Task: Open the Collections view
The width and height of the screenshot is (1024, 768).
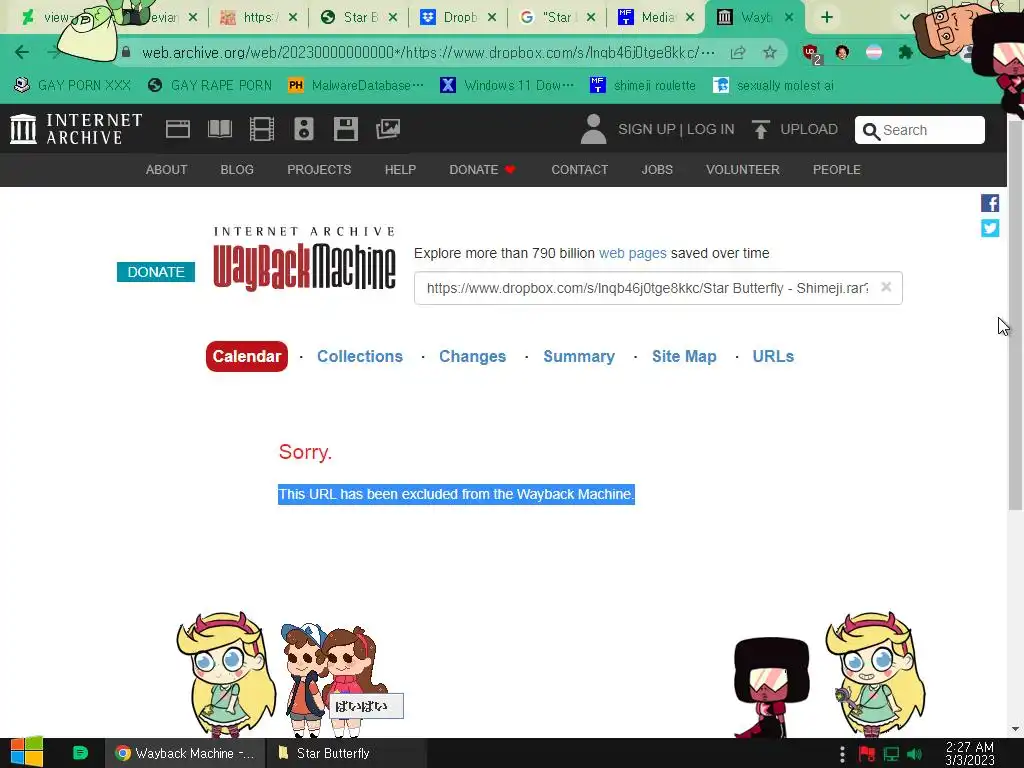Action: pos(360,356)
